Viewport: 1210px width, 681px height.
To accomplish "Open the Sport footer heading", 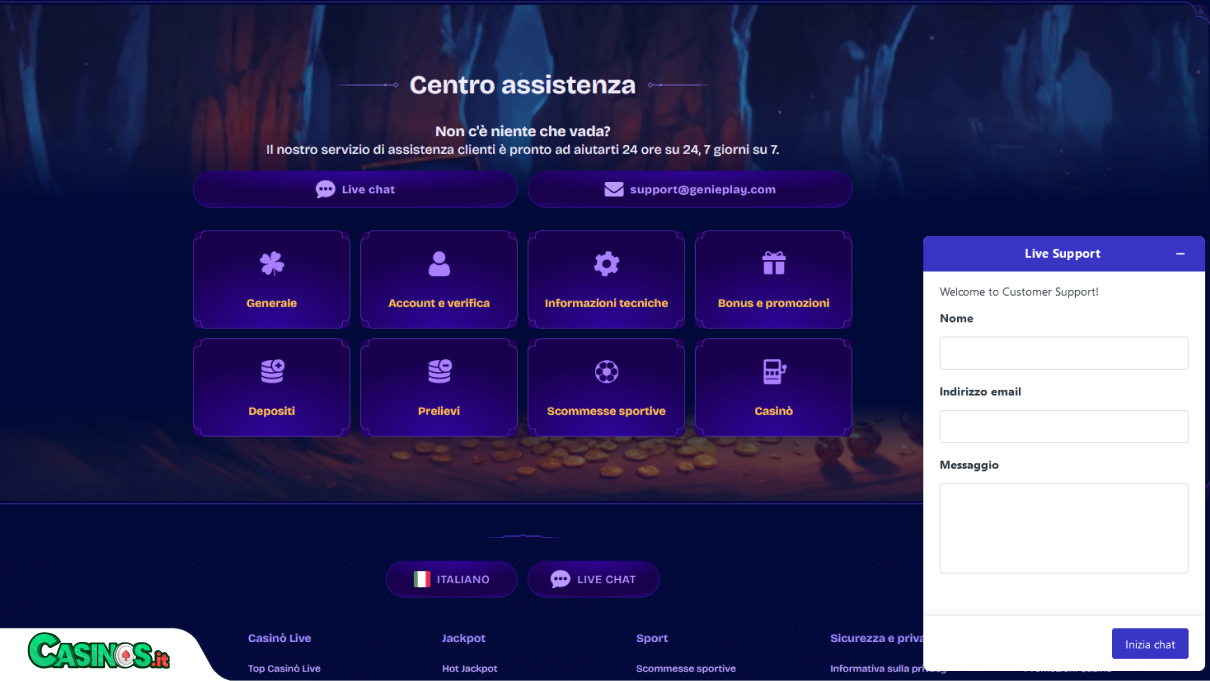I will coord(652,638).
